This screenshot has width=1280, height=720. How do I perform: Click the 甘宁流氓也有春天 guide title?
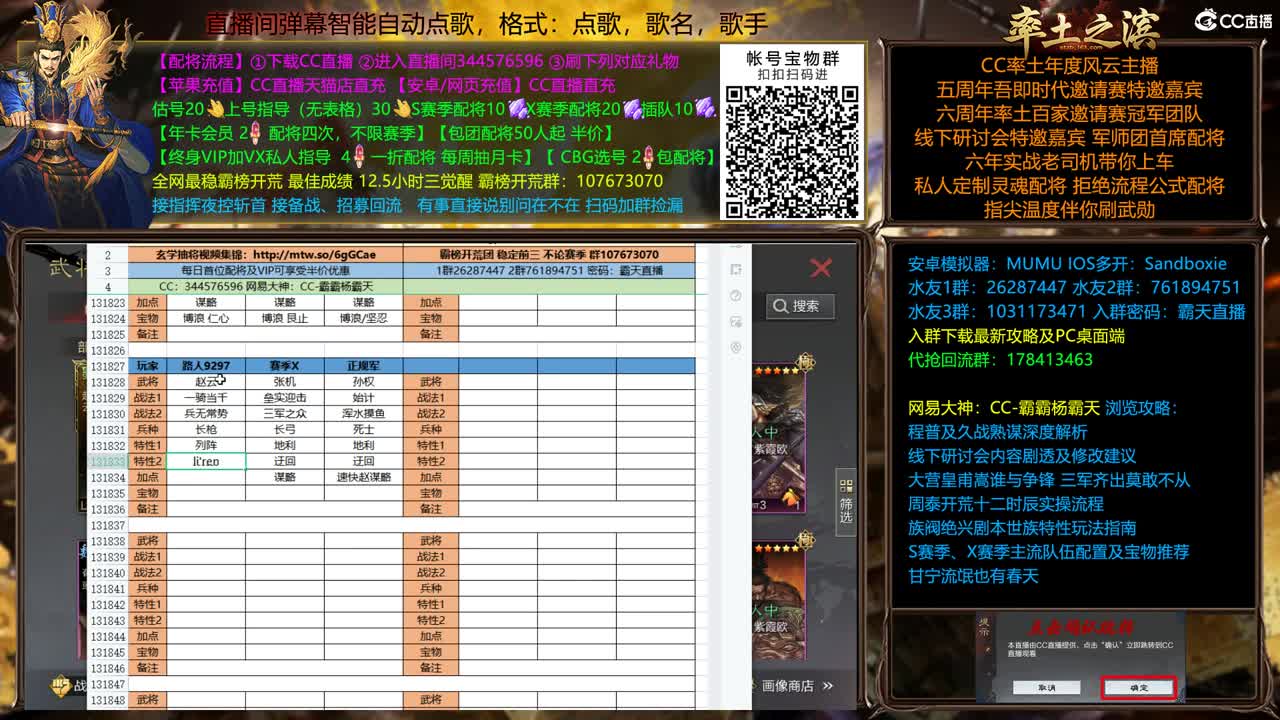click(973, 576)
